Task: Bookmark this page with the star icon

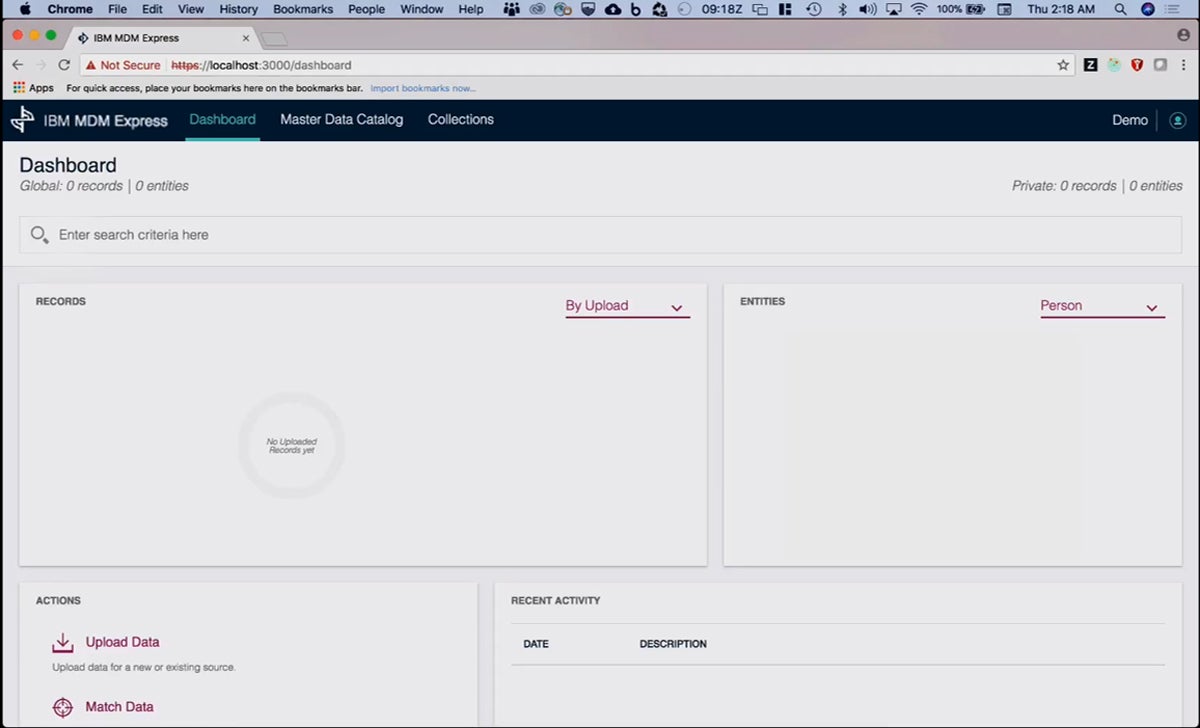Action: click(x=1063, y=65)
